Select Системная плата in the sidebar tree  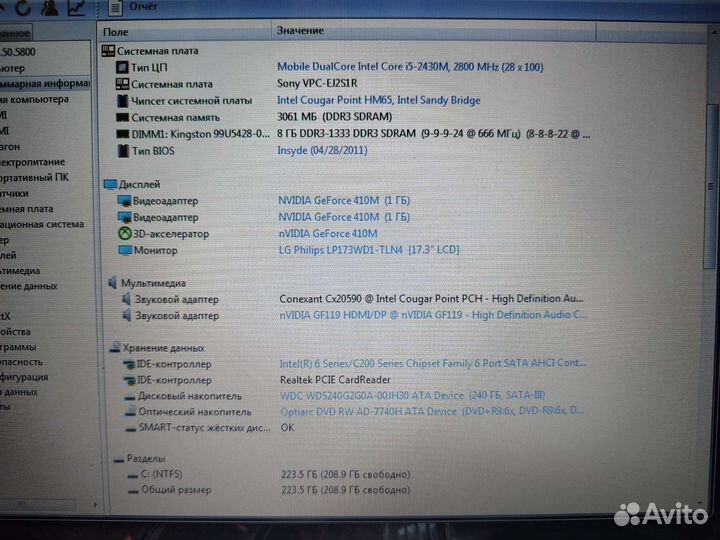coord(27,209)
